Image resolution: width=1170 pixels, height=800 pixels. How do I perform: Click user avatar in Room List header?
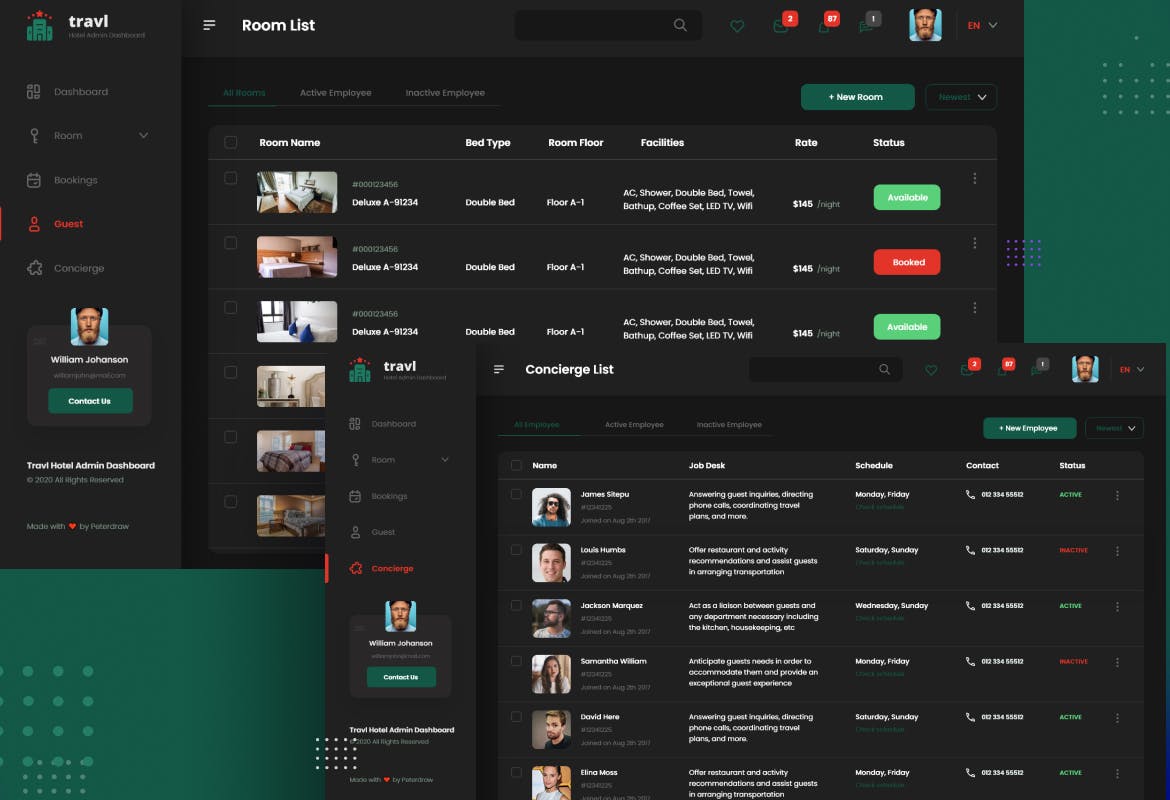[925, 25]
